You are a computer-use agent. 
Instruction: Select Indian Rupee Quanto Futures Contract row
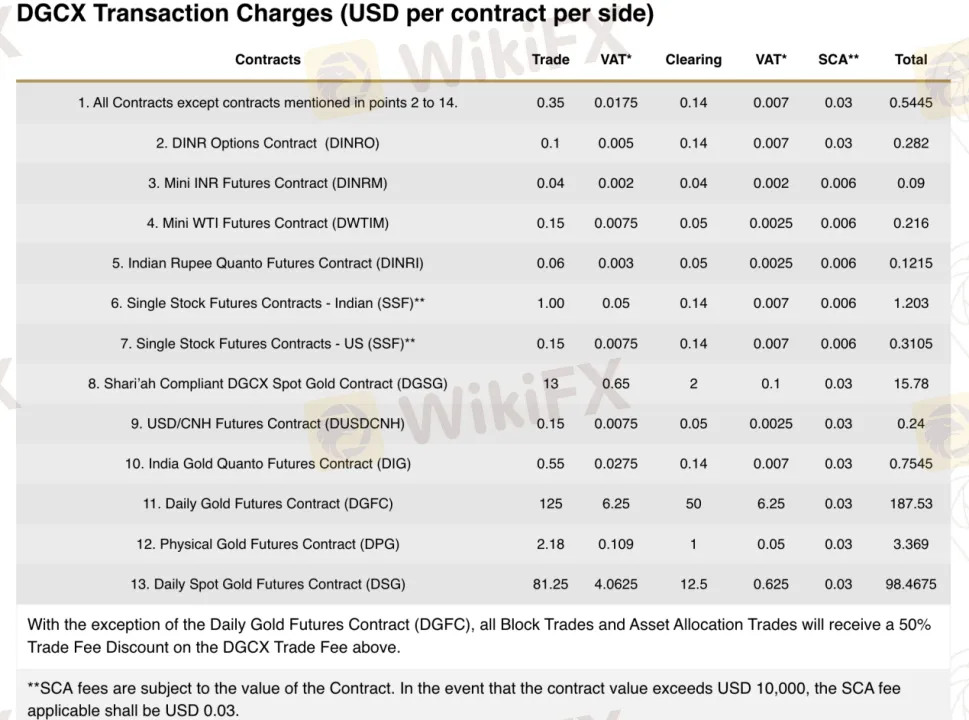click(x=483, y=263)
